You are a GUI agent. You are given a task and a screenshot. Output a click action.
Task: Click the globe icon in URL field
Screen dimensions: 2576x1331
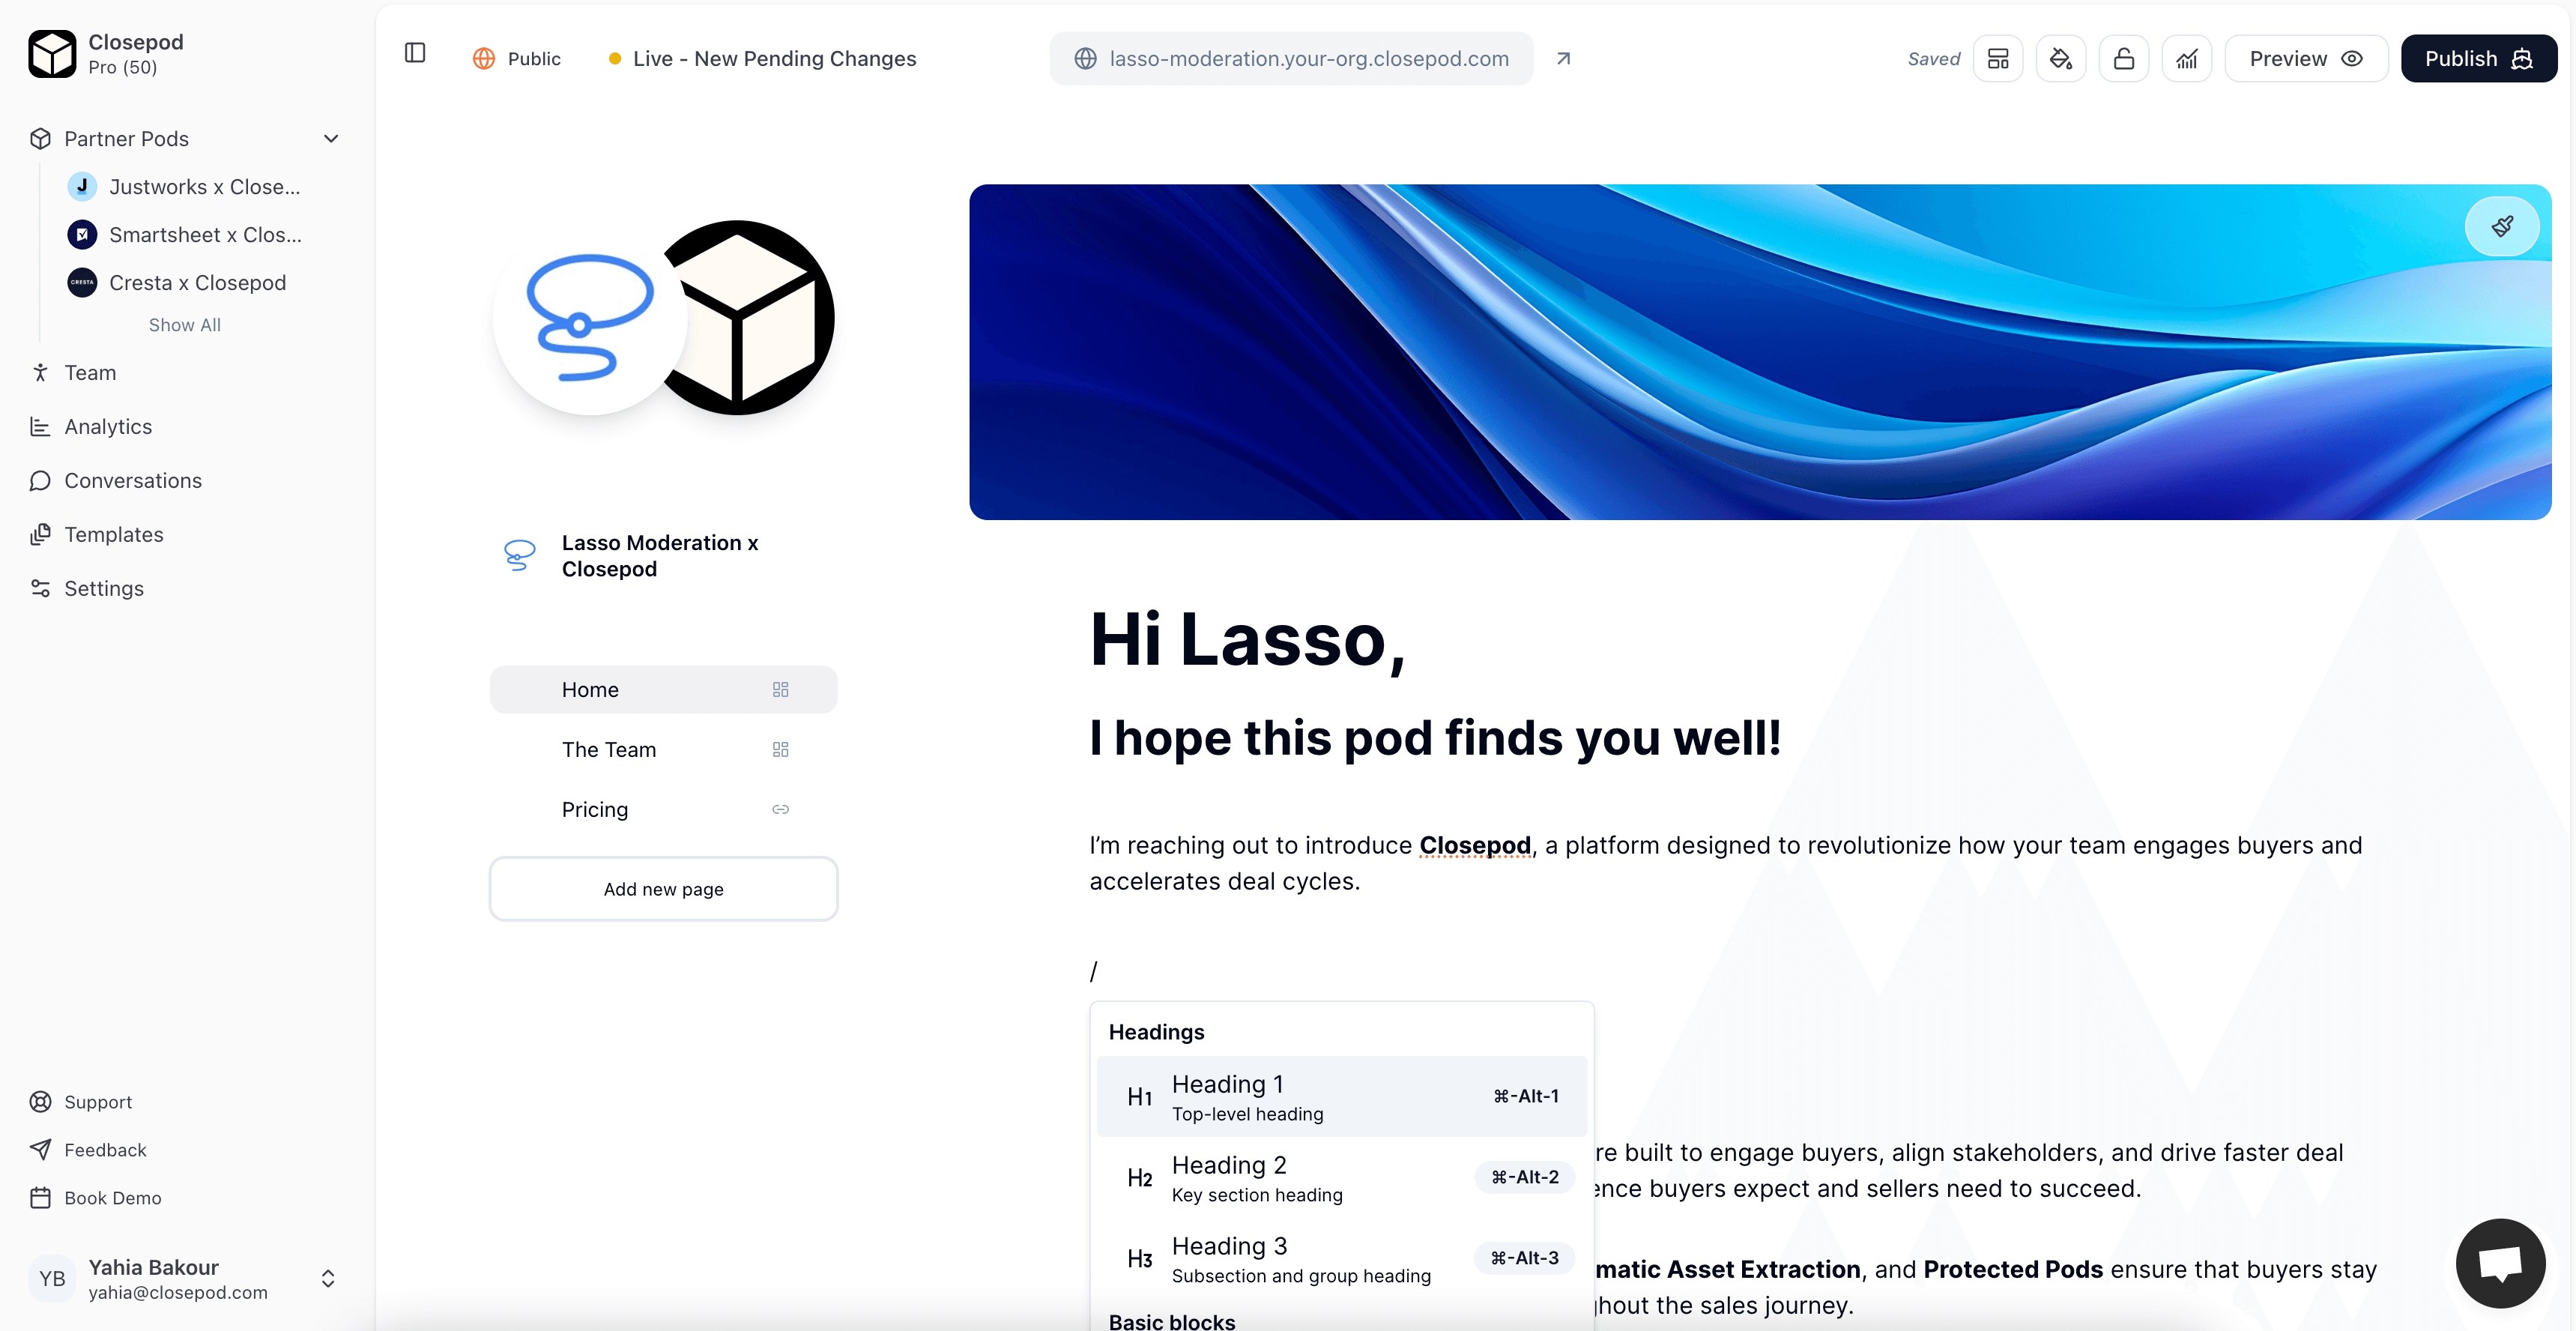tap(1085, 59)
